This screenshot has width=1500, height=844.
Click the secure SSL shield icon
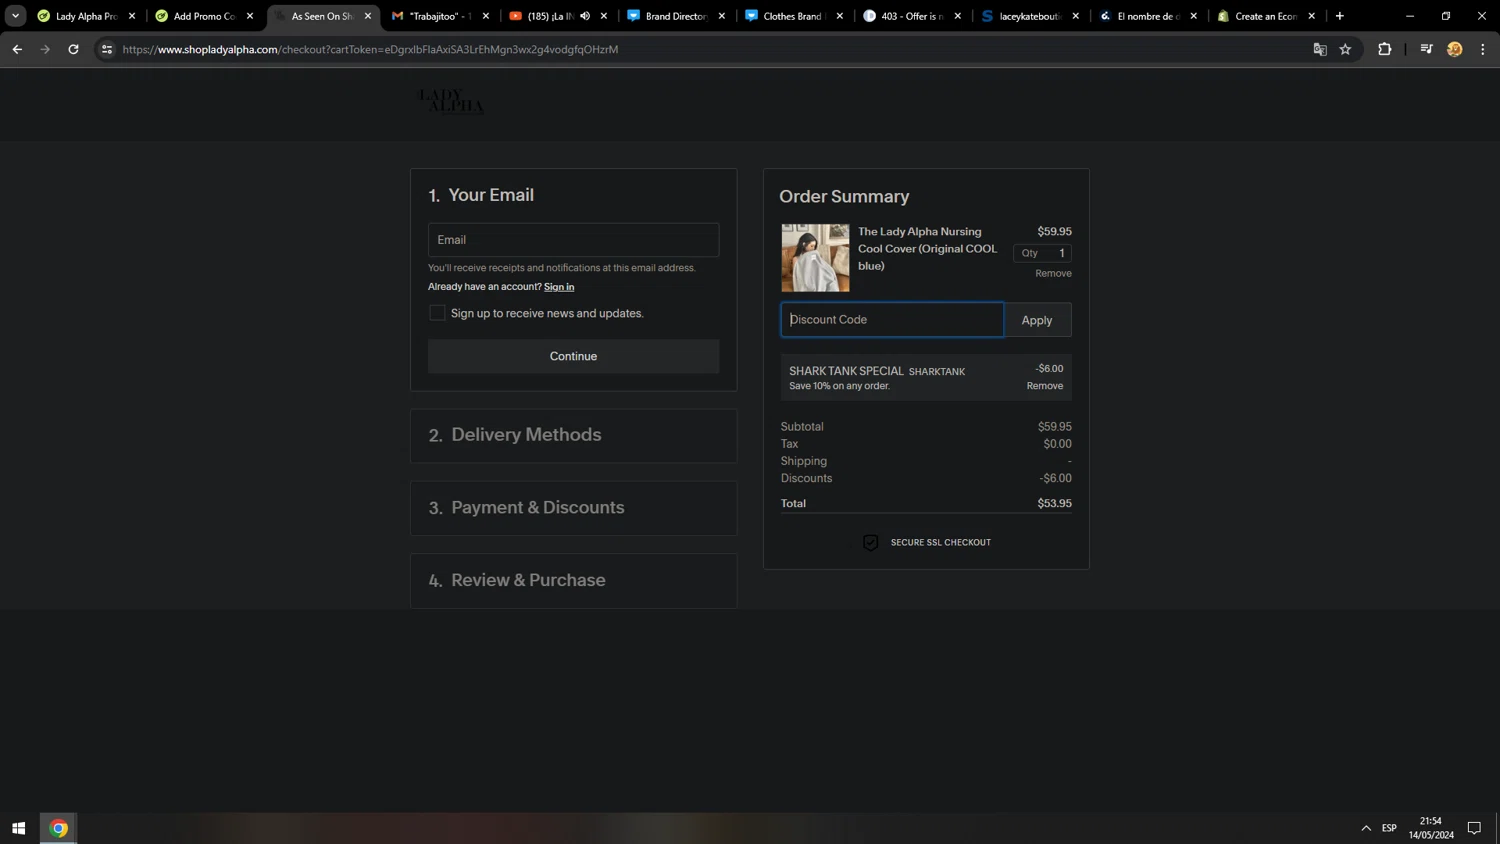[x=870, y=542]
